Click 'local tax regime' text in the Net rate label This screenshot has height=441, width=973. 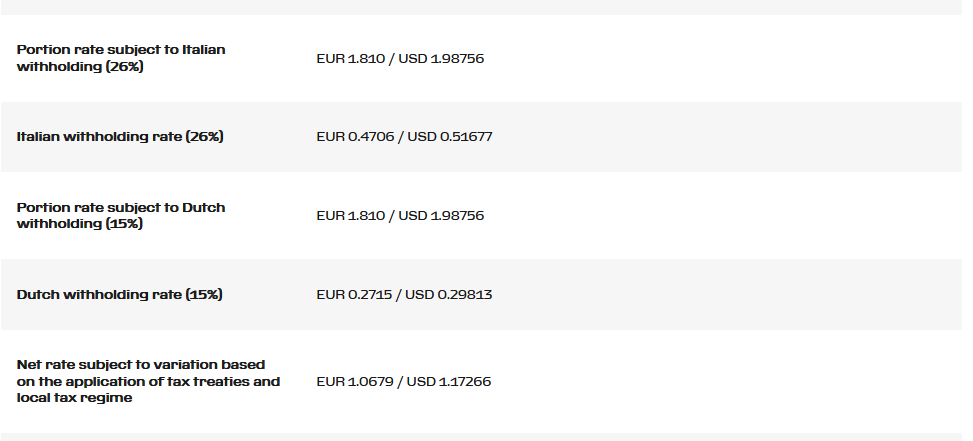pos(74,398)
